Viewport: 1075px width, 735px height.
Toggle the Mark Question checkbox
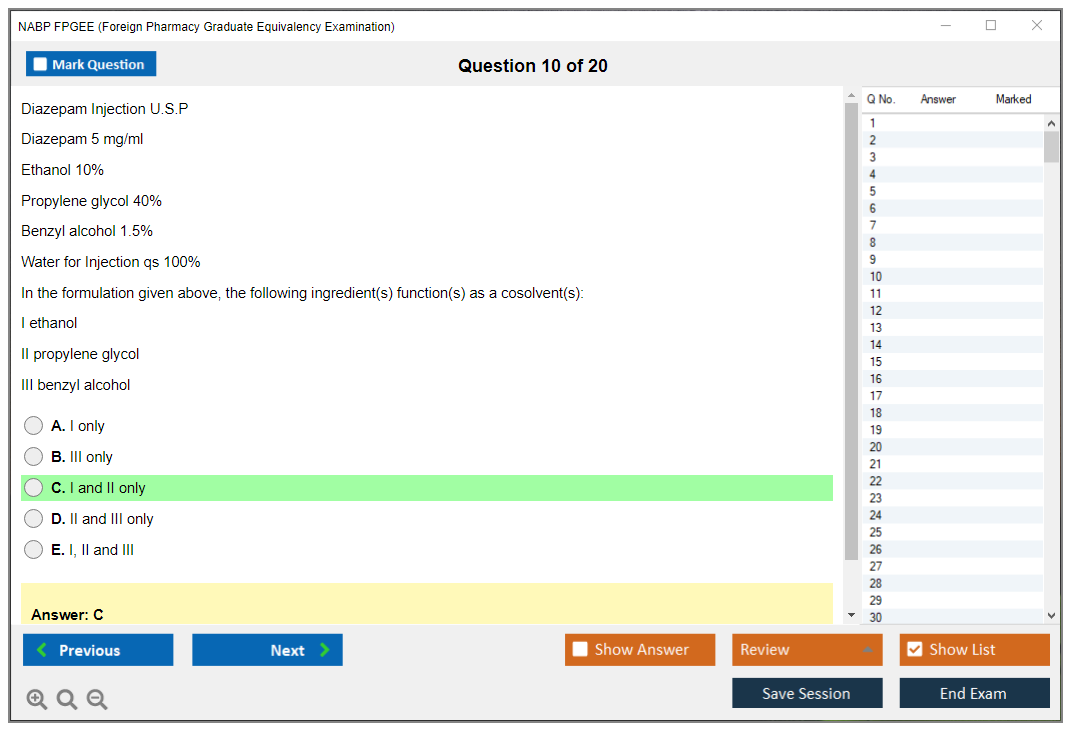click(x=41, y=65)
